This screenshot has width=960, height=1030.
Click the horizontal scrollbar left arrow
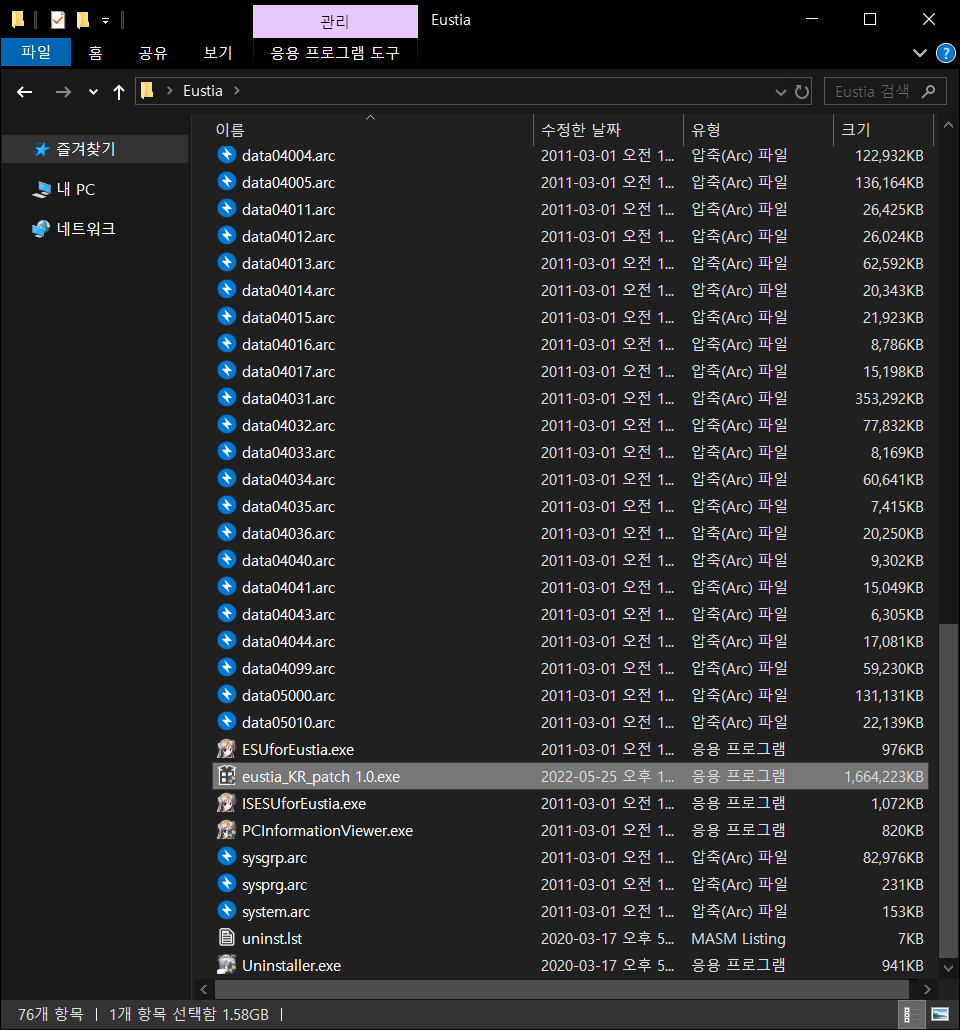(204, 989)
